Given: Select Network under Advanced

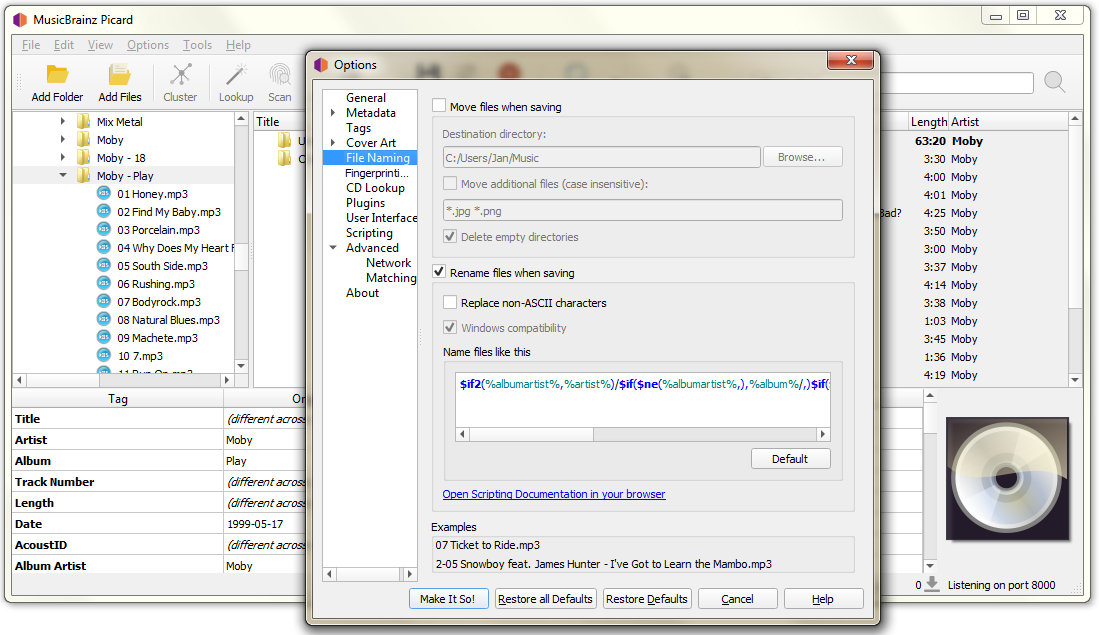Looking at the screenshot, I should tap(388, 263).
